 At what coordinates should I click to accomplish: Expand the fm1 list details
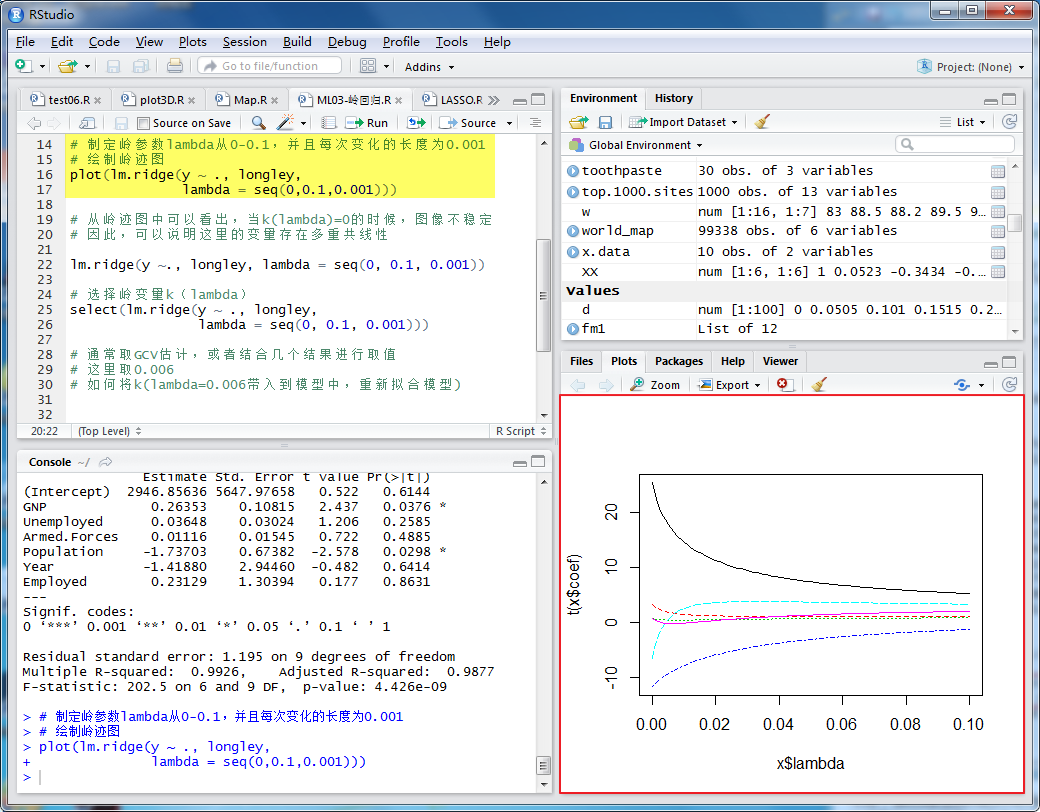573,328
